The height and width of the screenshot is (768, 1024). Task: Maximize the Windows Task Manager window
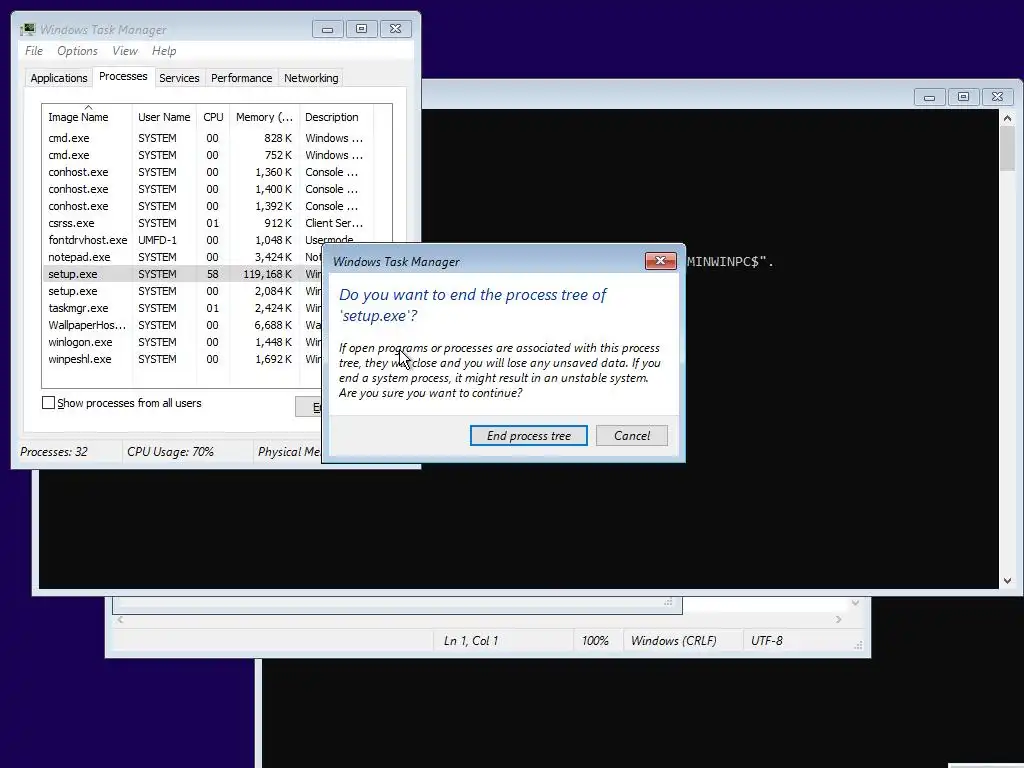point(361,29)
